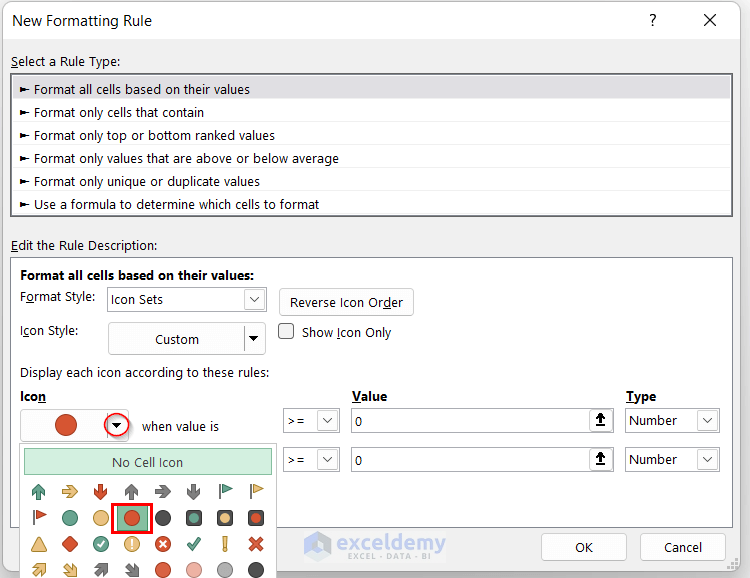Choose the red diamond icon

tap(70, 544)
